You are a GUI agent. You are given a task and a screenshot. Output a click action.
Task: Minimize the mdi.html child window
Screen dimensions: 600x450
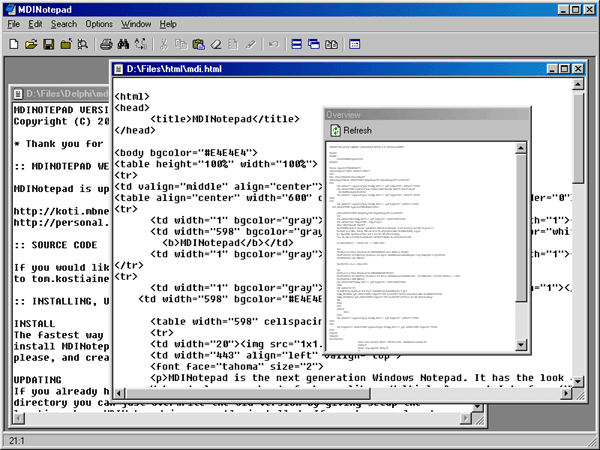point(552,69)
